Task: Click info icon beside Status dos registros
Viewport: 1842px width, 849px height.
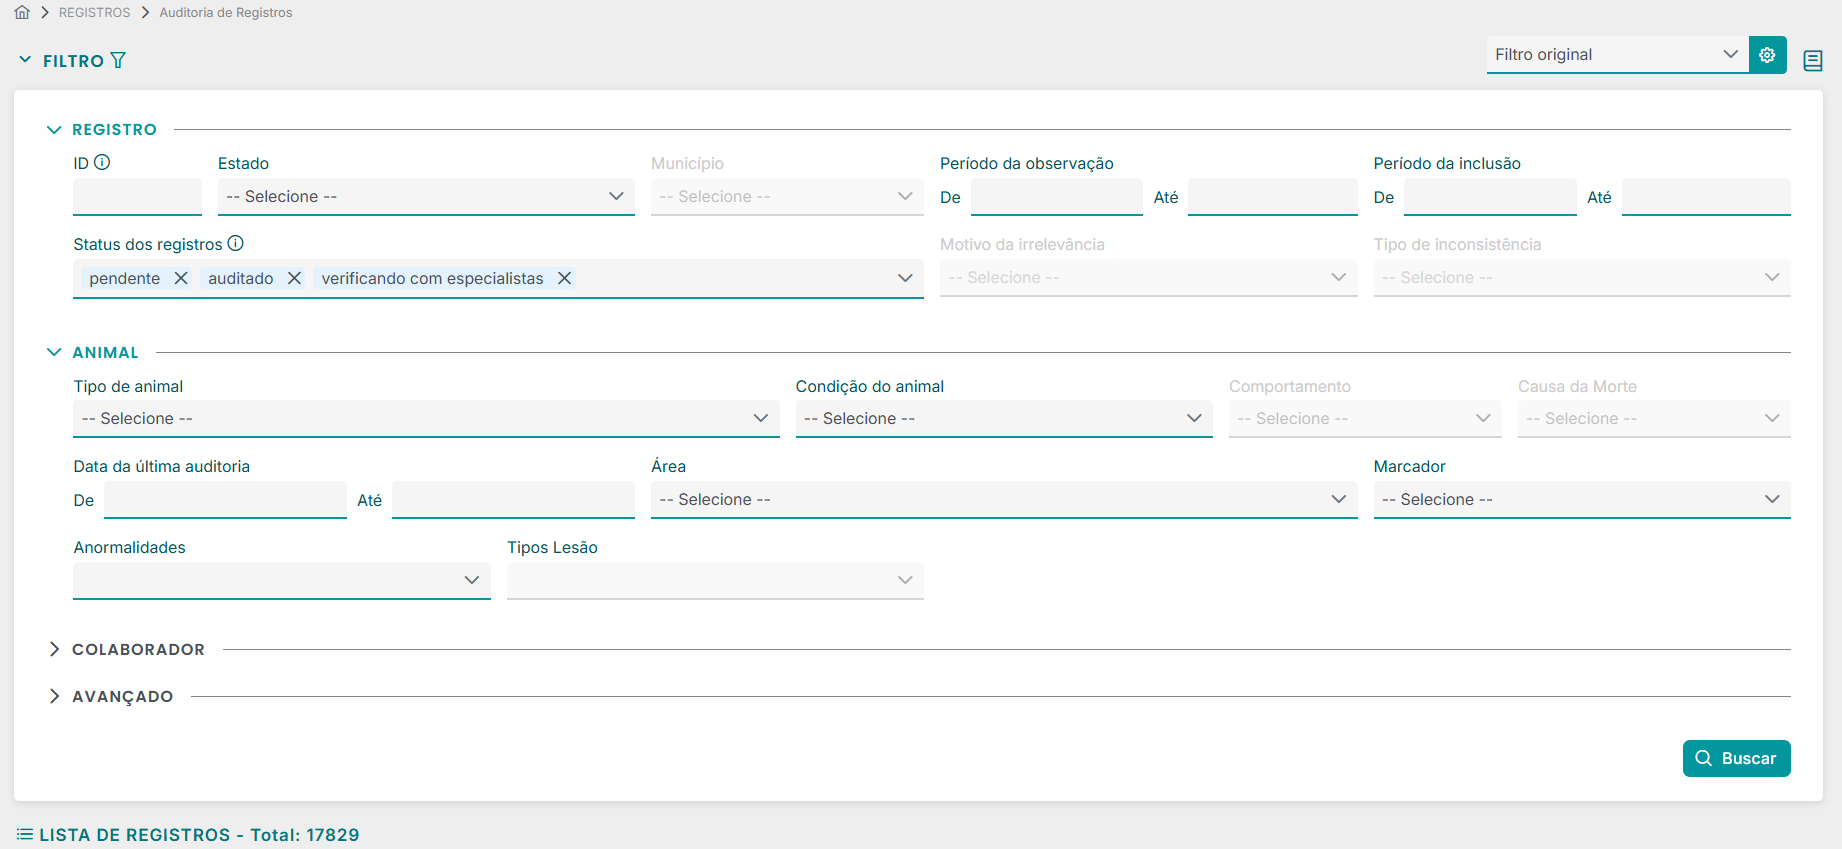Action: tap(236, 244)
